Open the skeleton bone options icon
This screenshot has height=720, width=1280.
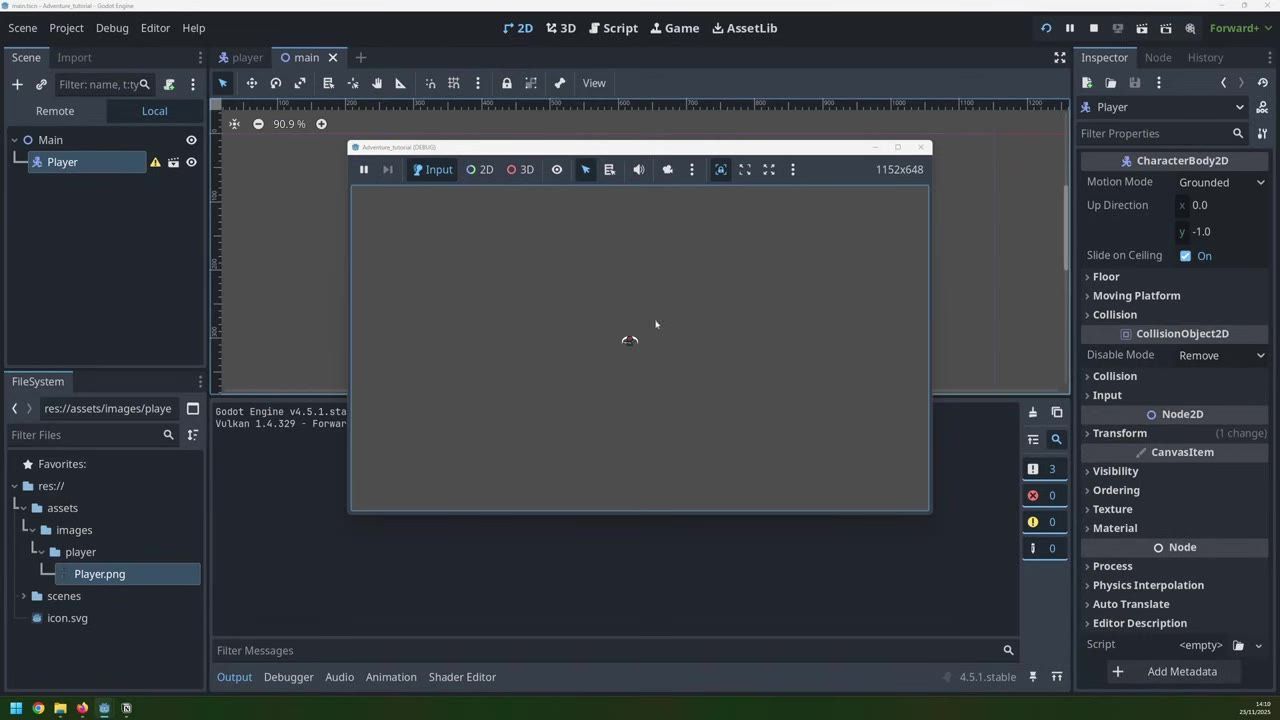[x=560, y=83]
